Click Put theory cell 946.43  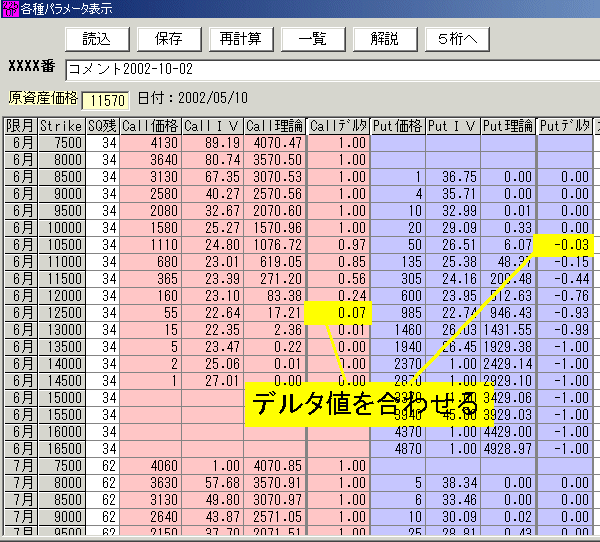pyautogui.click(x=508, y=313)
